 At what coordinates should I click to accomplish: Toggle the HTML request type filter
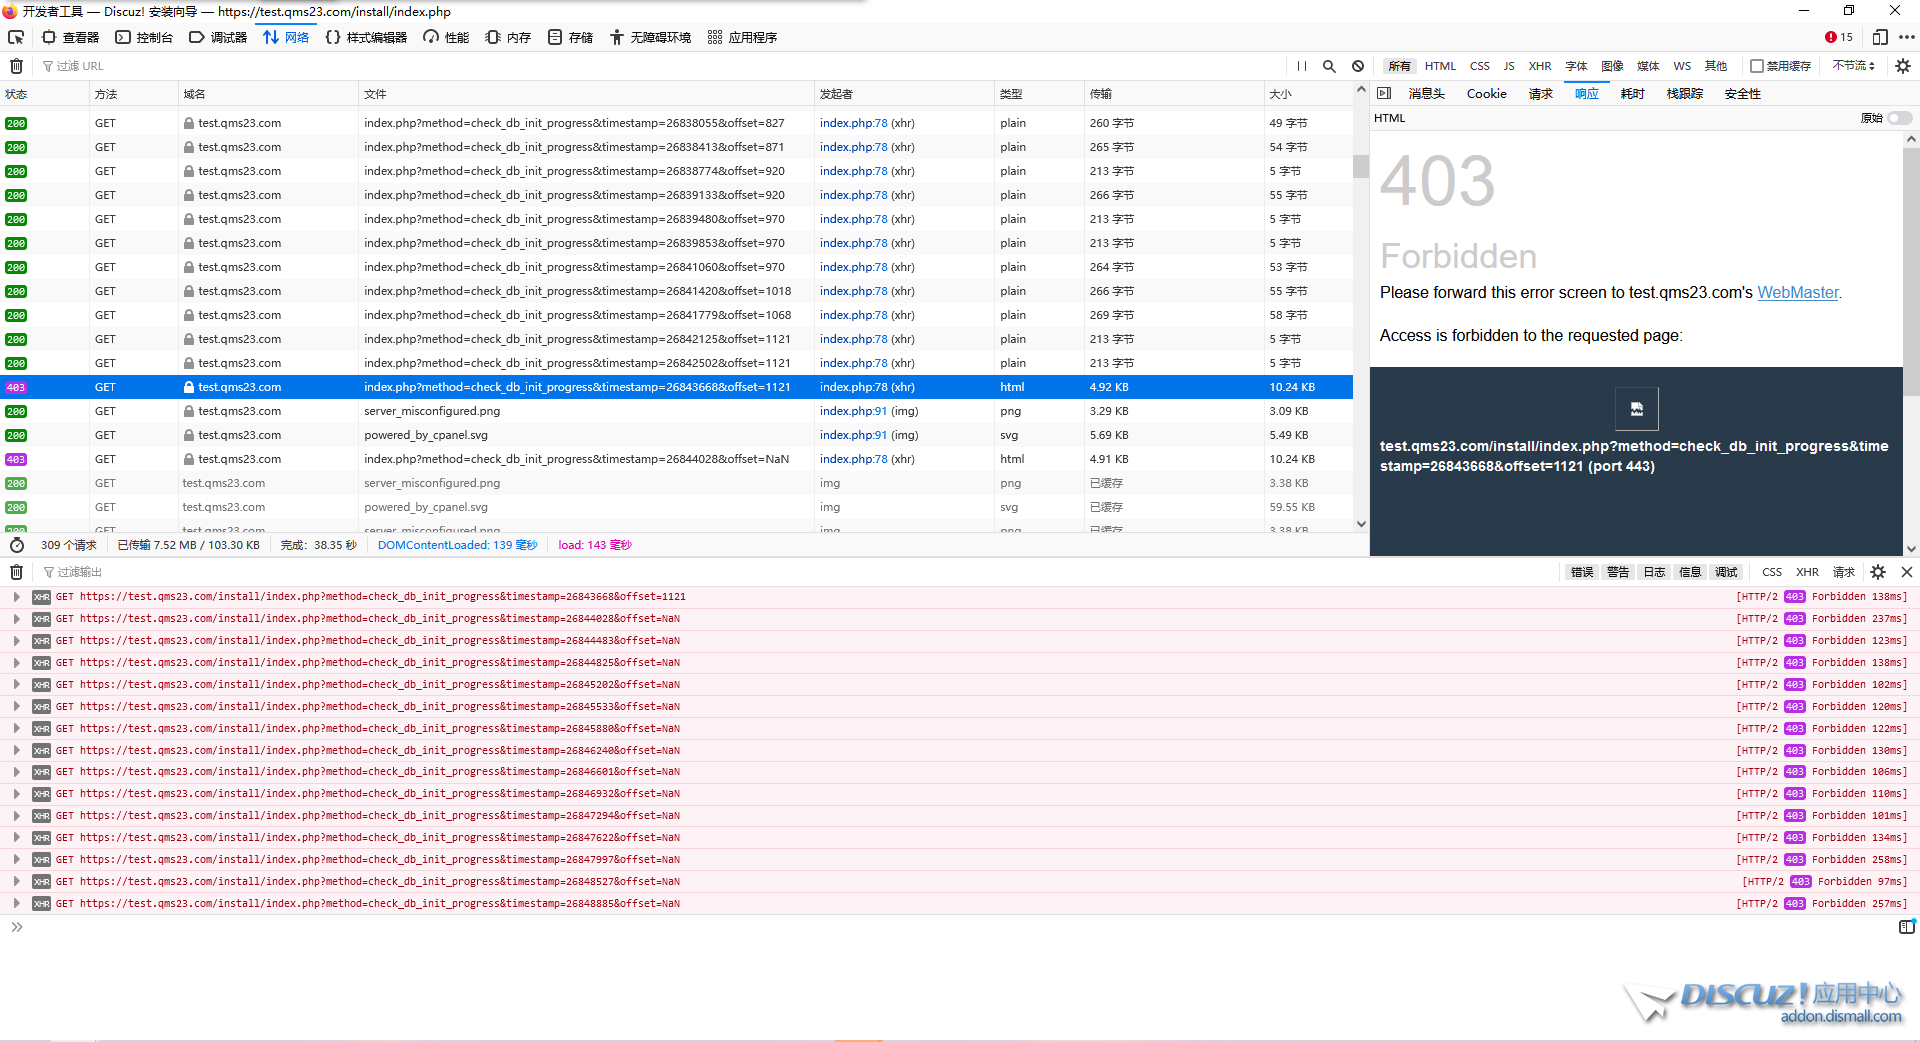pos(1440,66)
